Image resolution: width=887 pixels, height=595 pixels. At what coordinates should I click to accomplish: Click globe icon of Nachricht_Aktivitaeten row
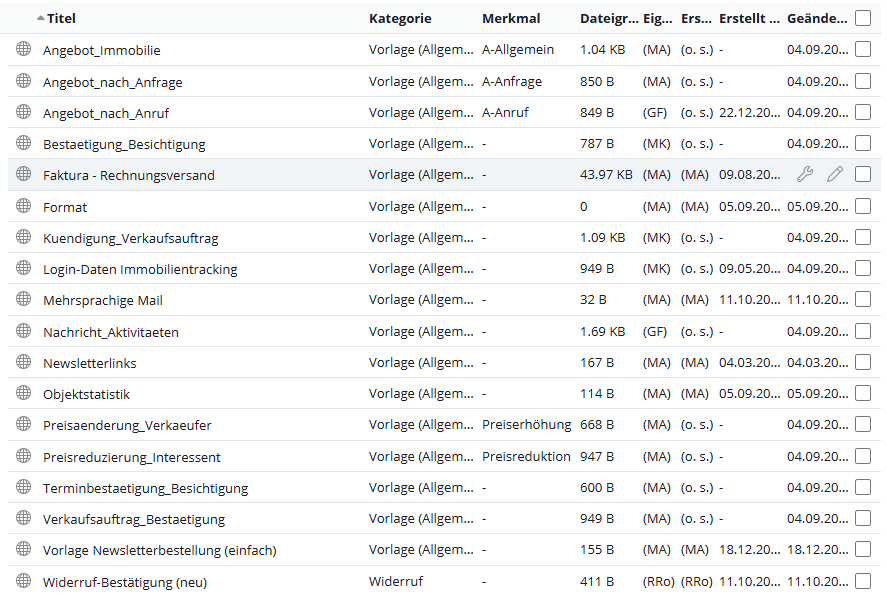tap(23, 331)
